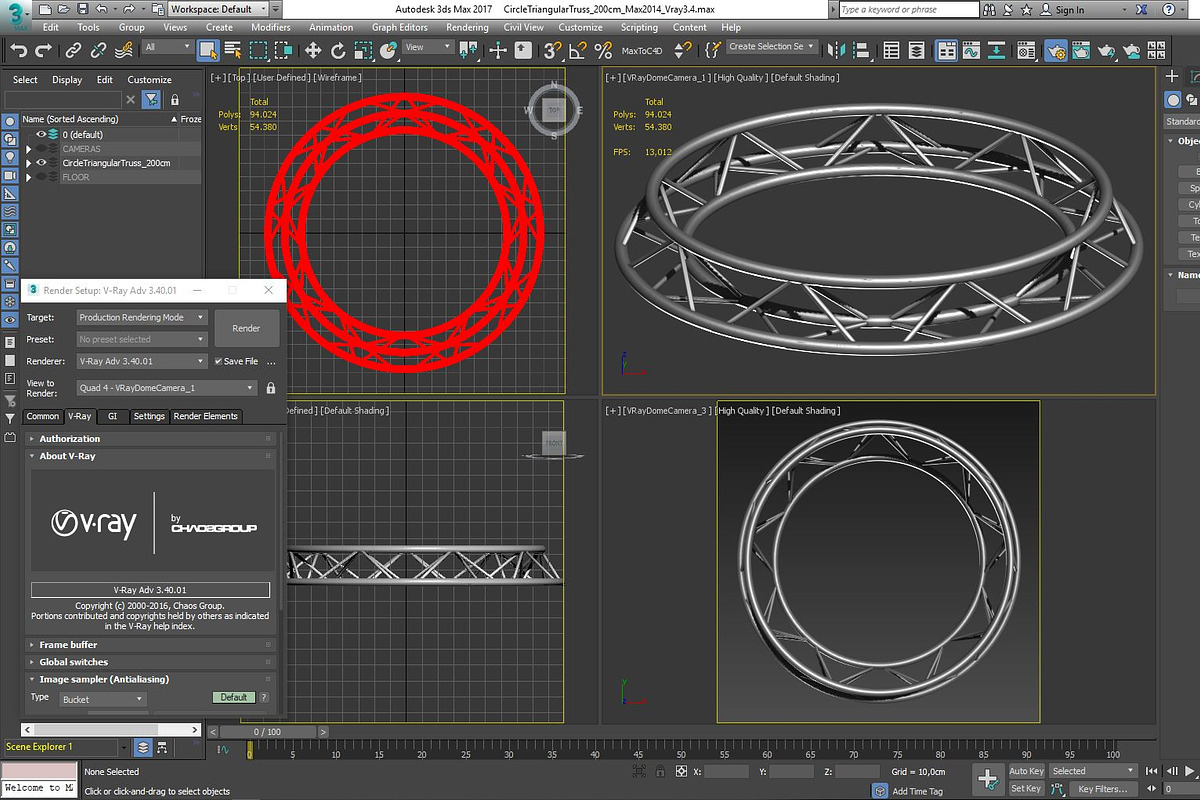
Task: Click the Render Production teapot icon
Action: [1106, 50]
